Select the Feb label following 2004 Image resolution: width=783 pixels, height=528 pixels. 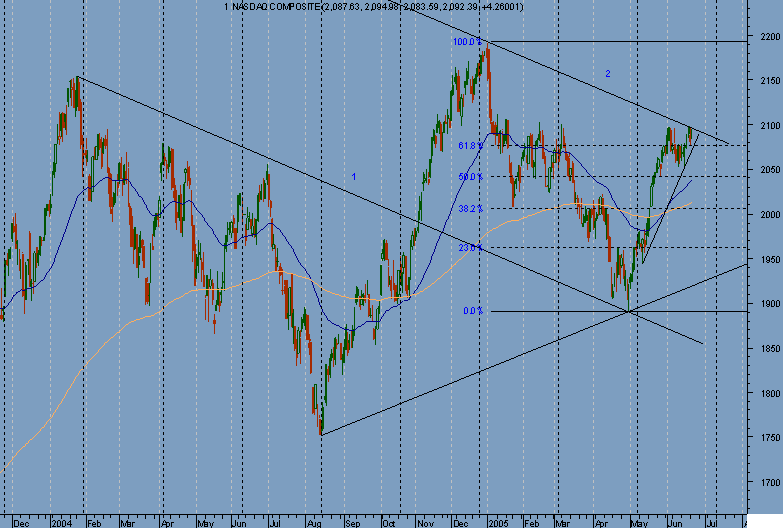94,523
